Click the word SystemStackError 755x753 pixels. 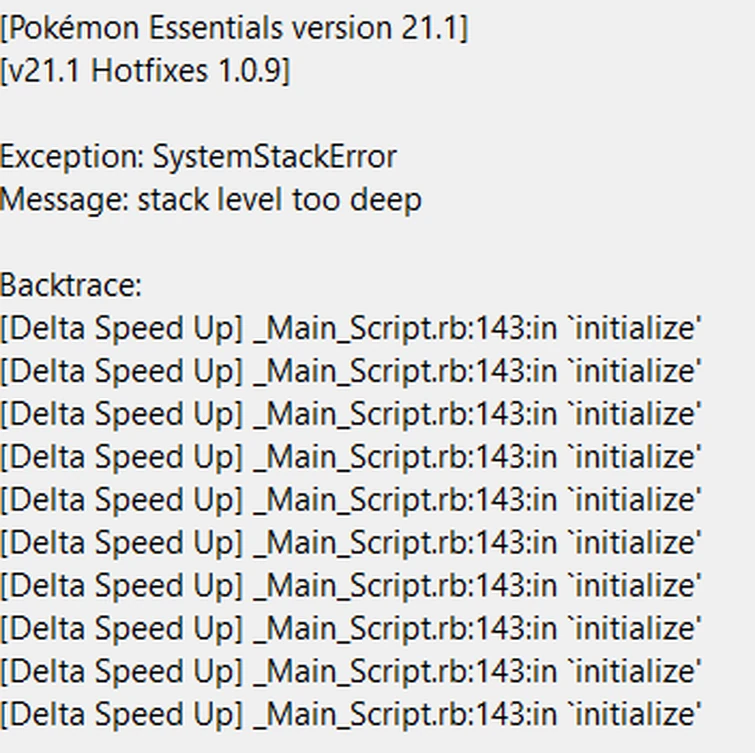tap(274, 157)
